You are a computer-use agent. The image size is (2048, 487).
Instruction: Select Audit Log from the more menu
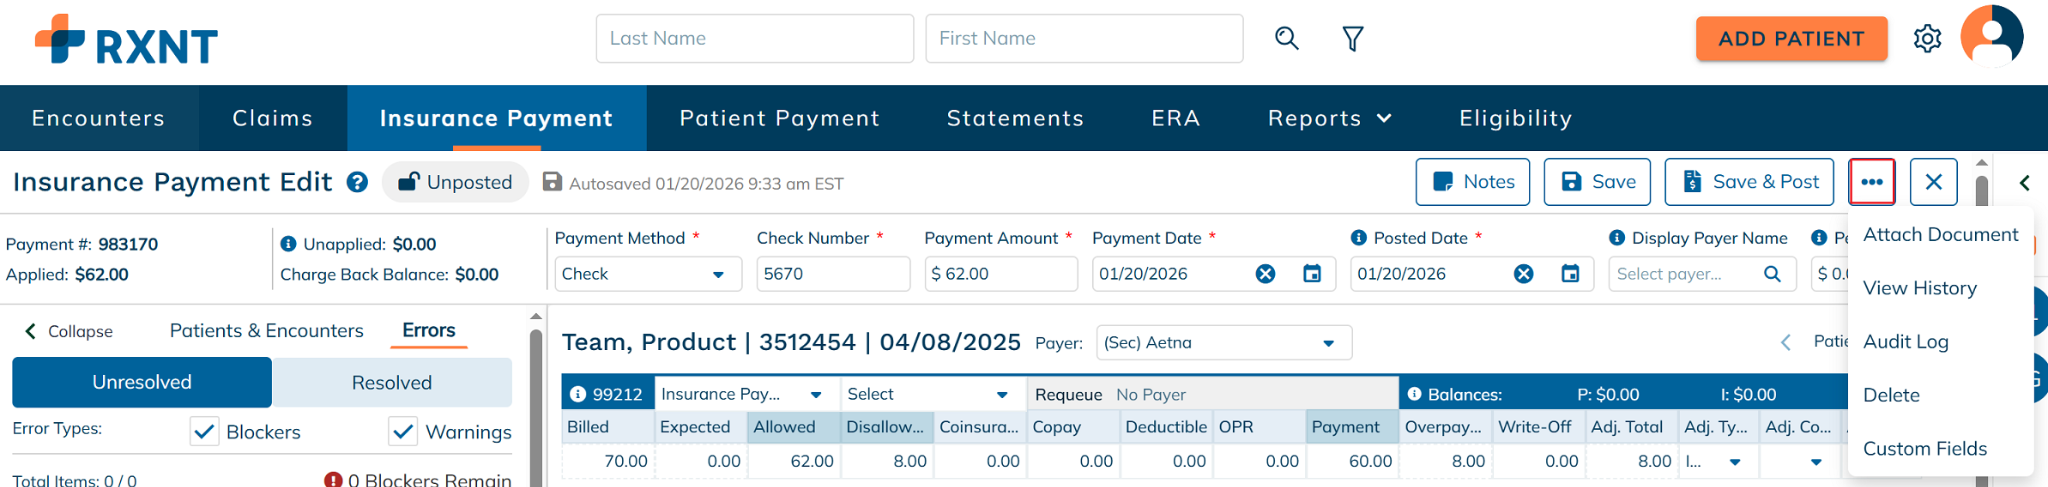click(1905, 342)
